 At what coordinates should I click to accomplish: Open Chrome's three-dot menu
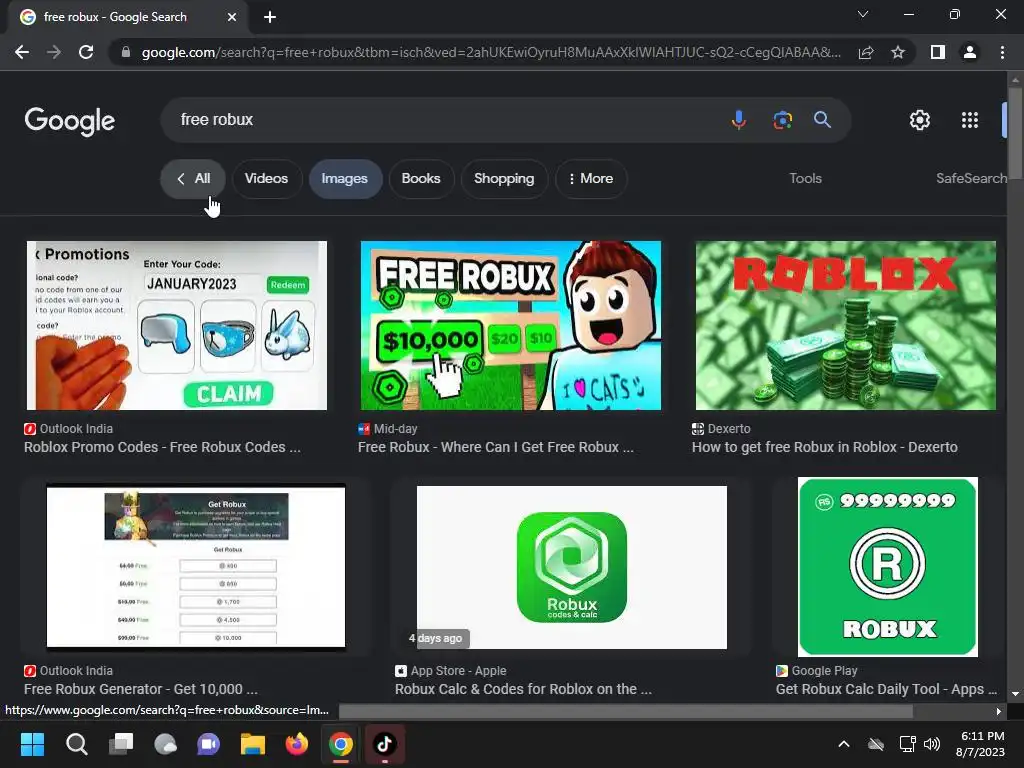pyautogui.click(x=1002, y=52)
